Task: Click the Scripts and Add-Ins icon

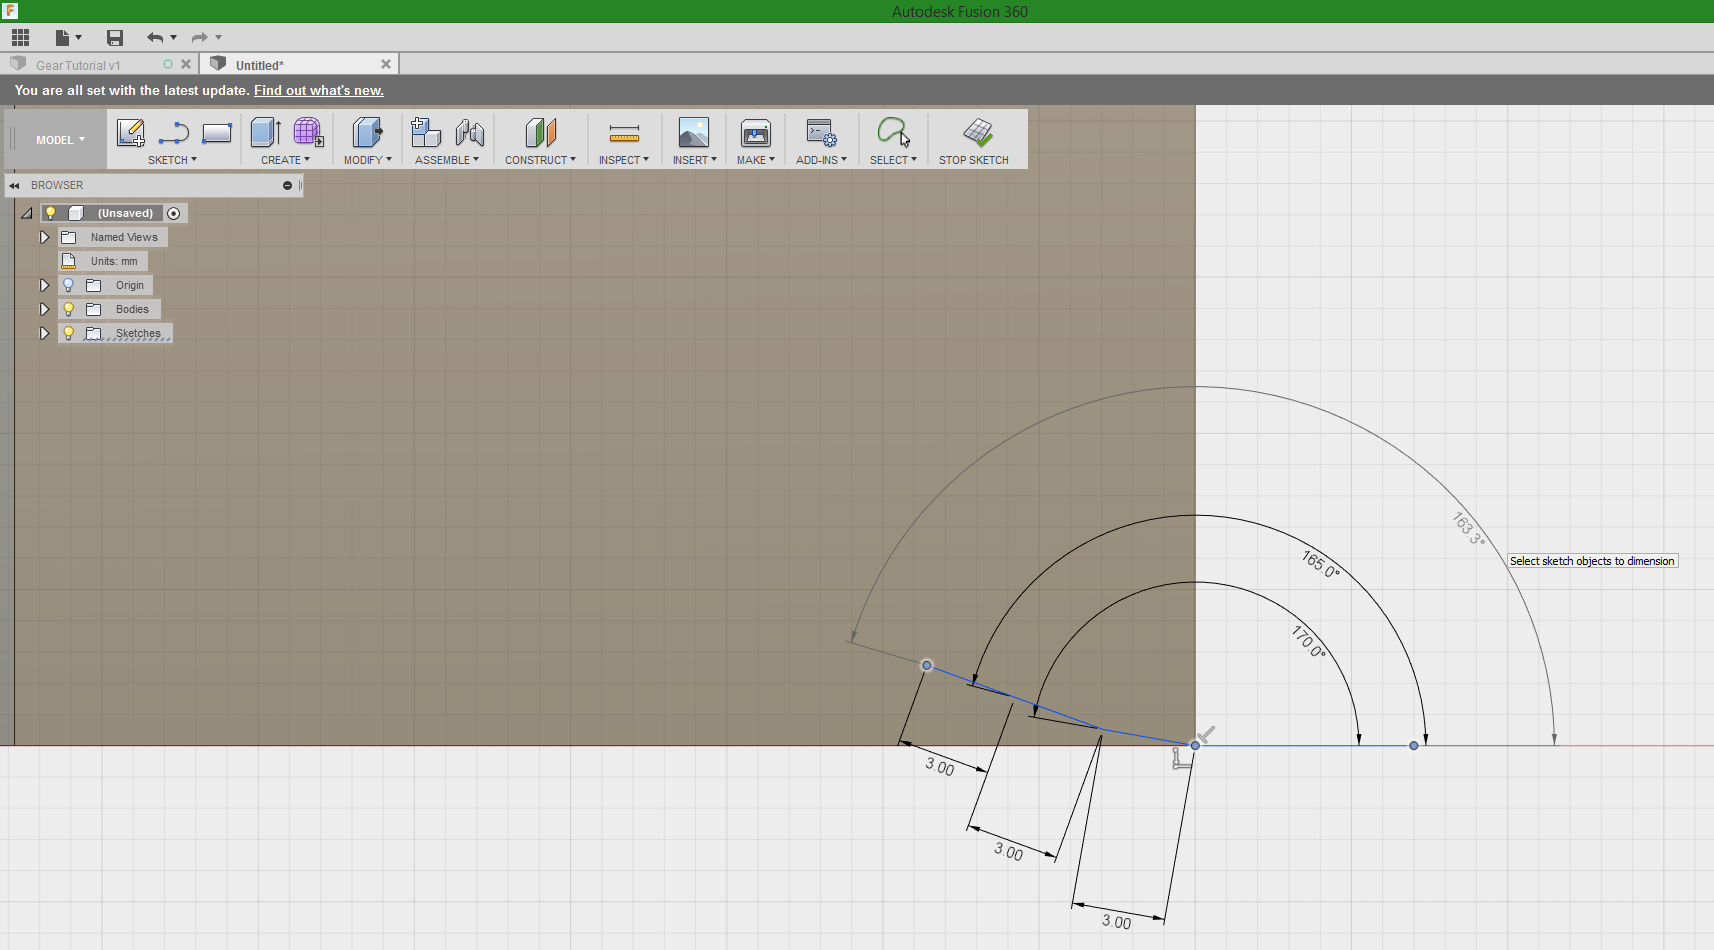Action: click(x=821, y=133)
